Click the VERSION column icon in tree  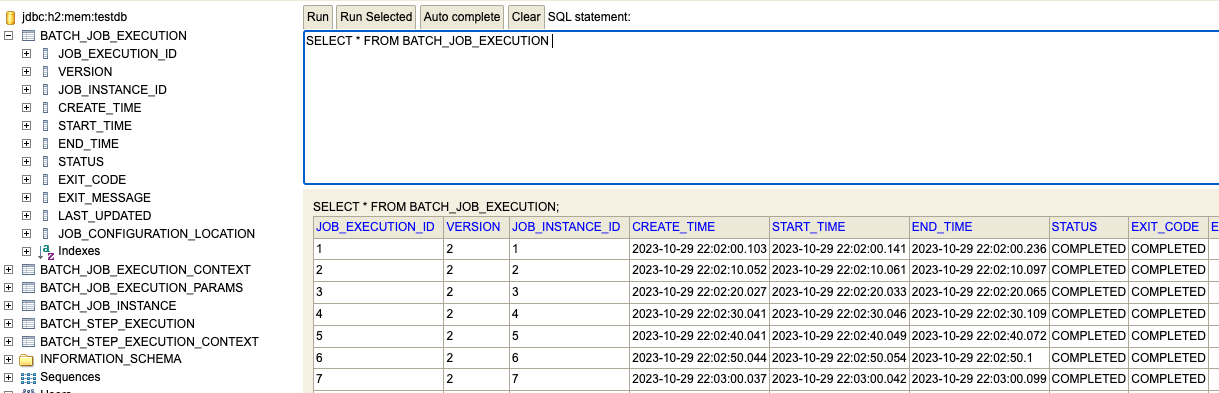[45, 72]
